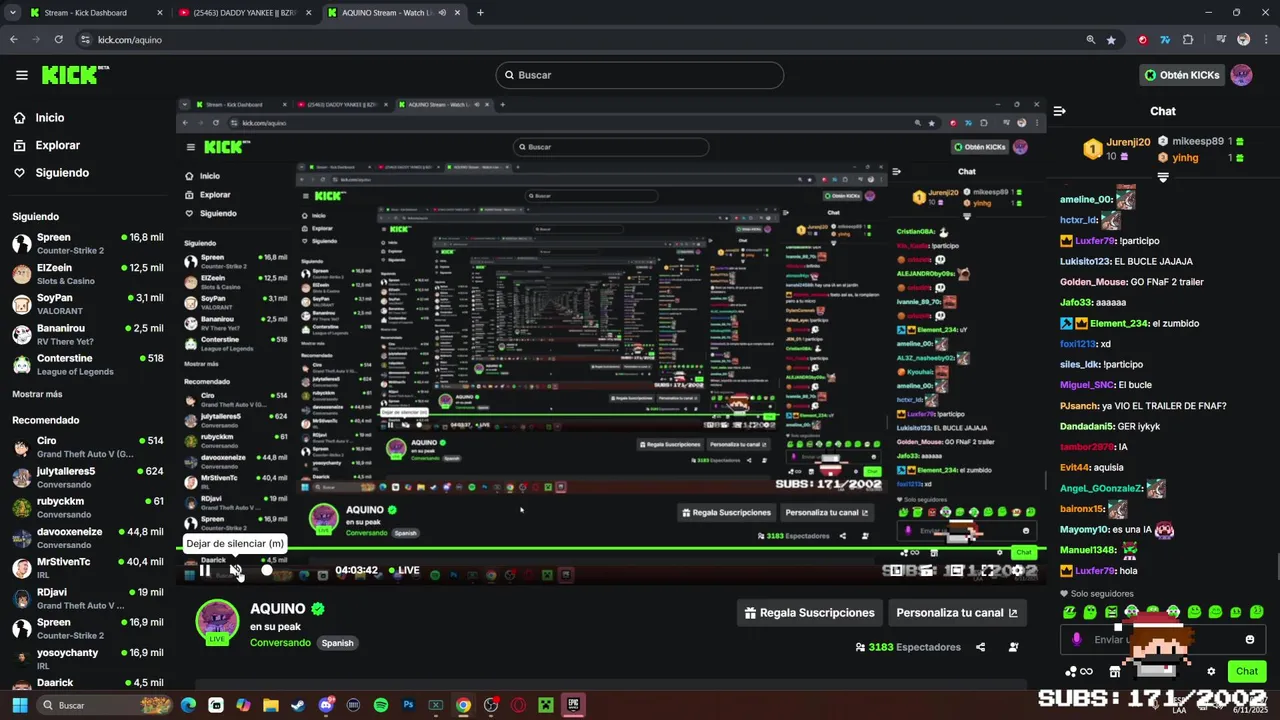Click top gifter Jurenji20

pyautogui.click(x=1128, y=142)
